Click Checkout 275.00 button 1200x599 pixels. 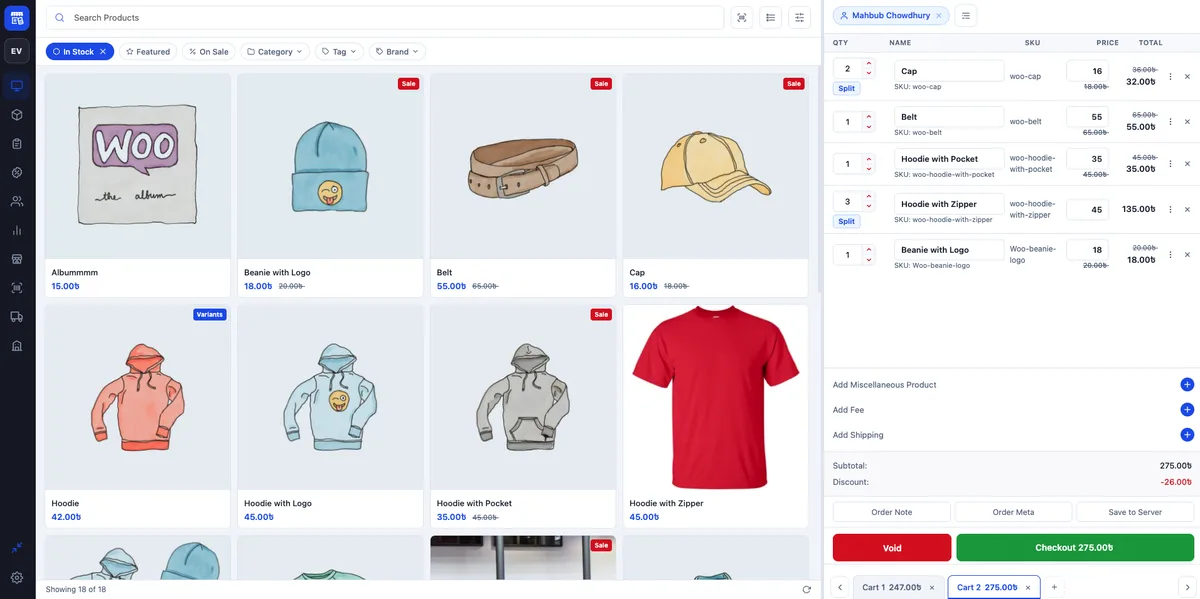1075,548
